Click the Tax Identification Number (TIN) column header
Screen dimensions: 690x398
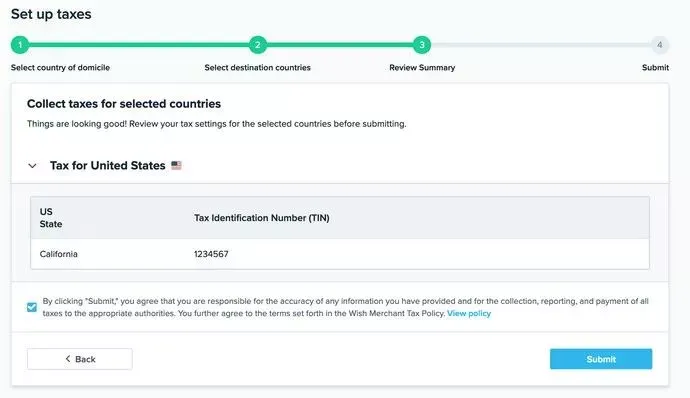(262, 218)
